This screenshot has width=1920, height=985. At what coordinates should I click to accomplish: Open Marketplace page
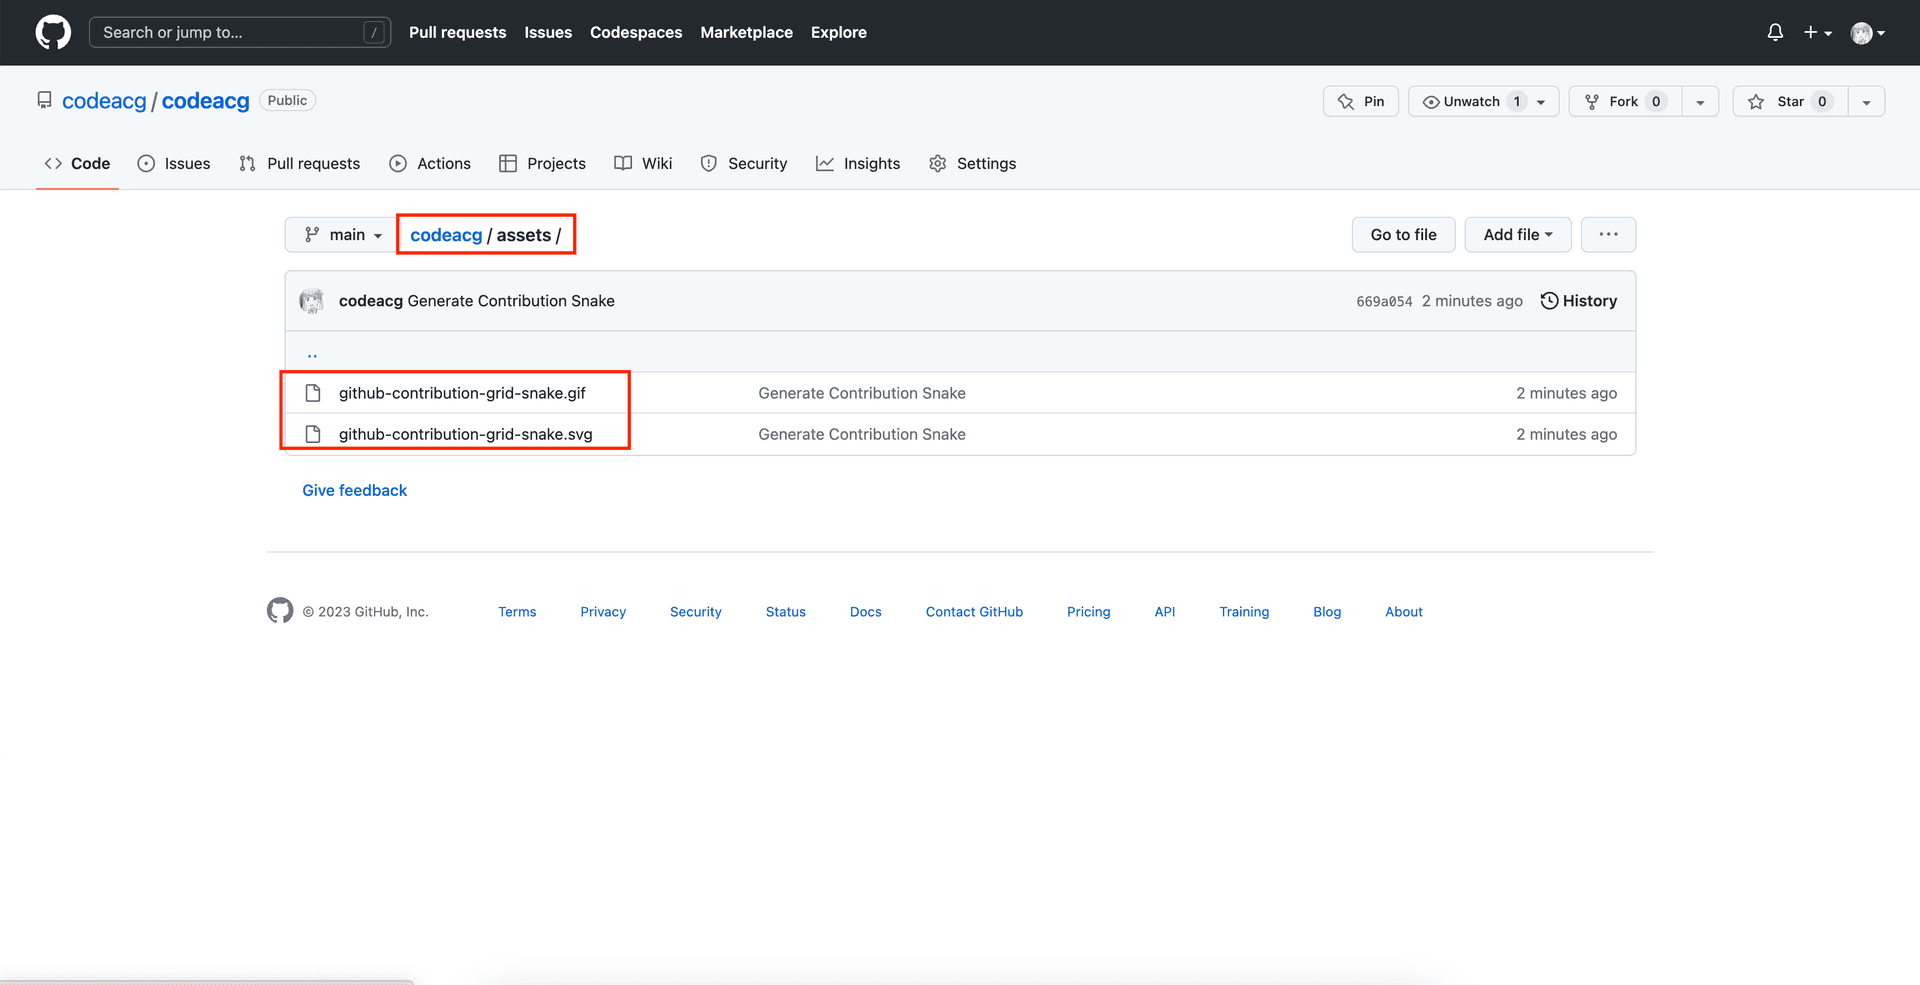pos(746,32)
